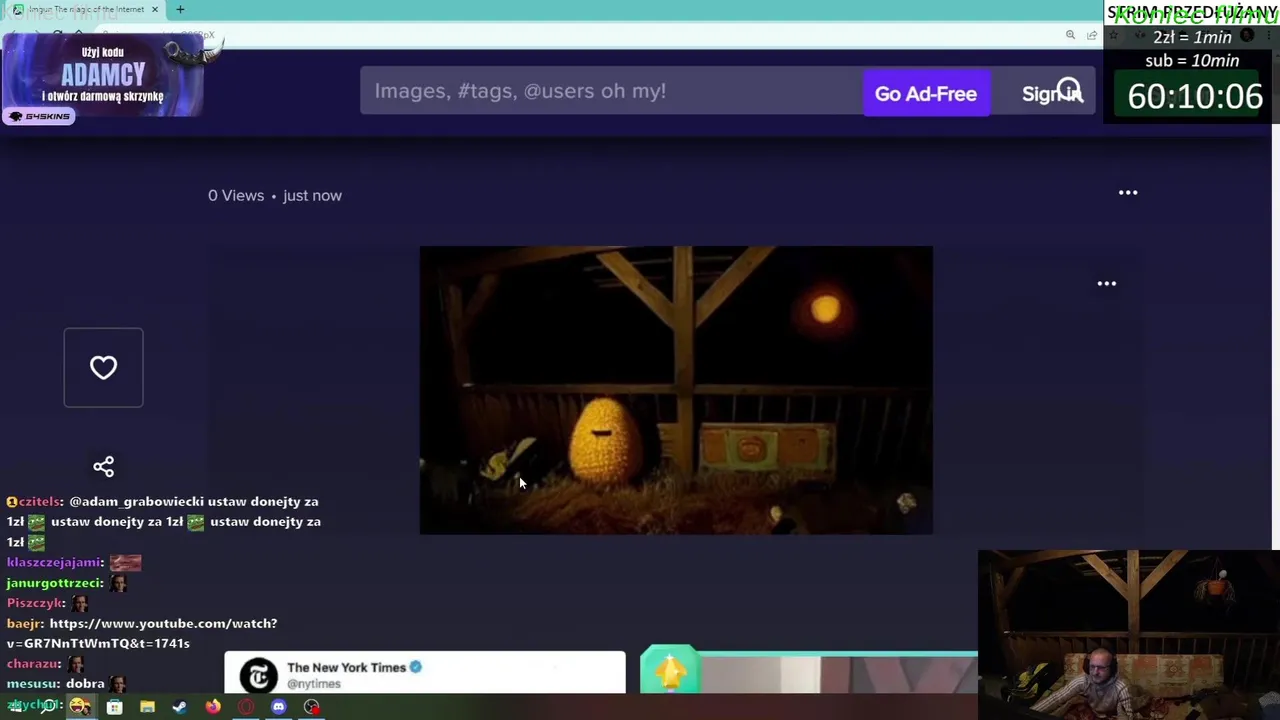This screenshot has height=720, width=1280.
Task: Focus the Imgur search input field
Action: (611, 91)
